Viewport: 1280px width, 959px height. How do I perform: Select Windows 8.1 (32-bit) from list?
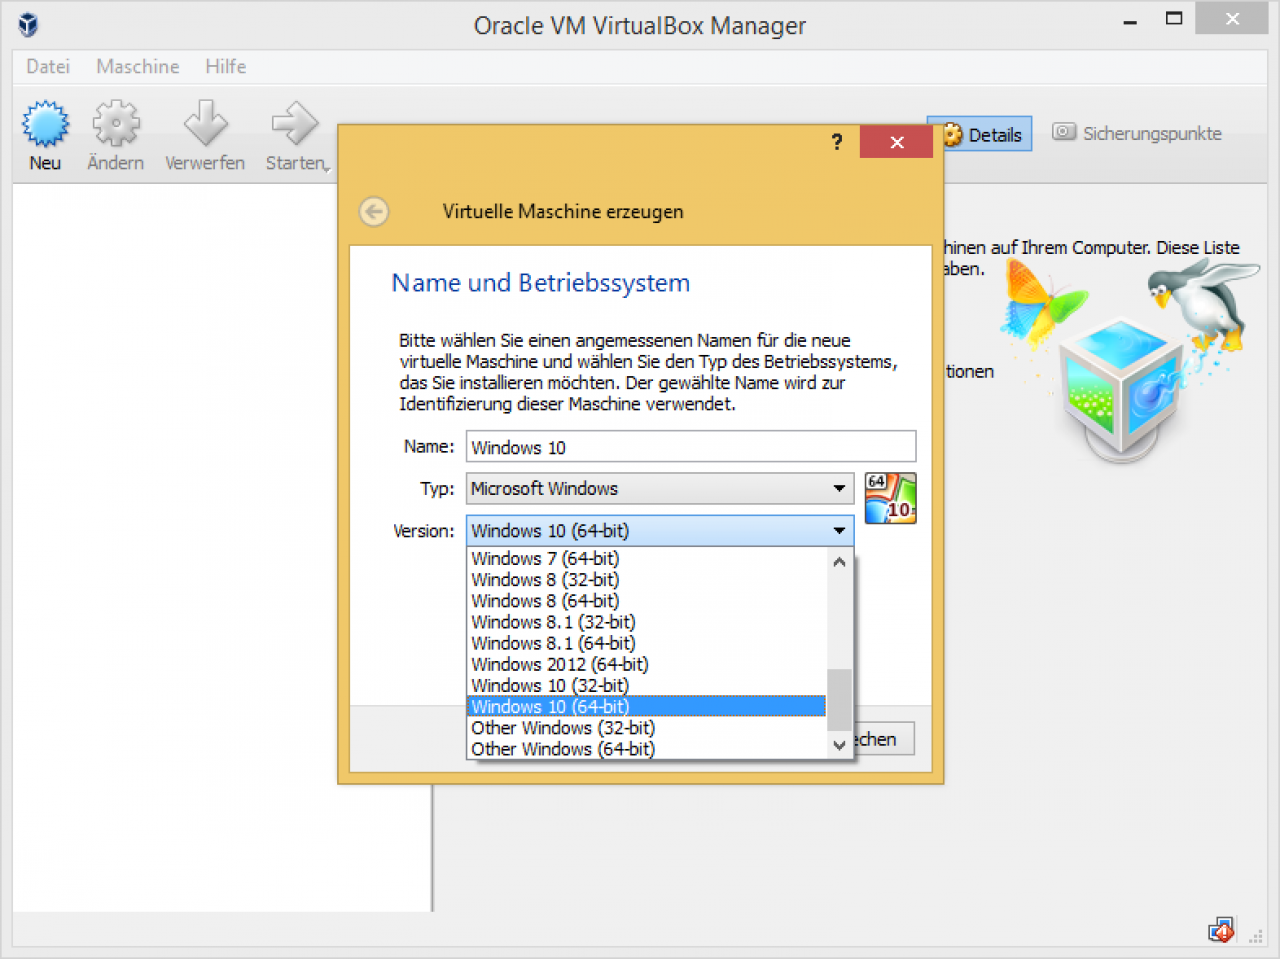pos(647,622)
